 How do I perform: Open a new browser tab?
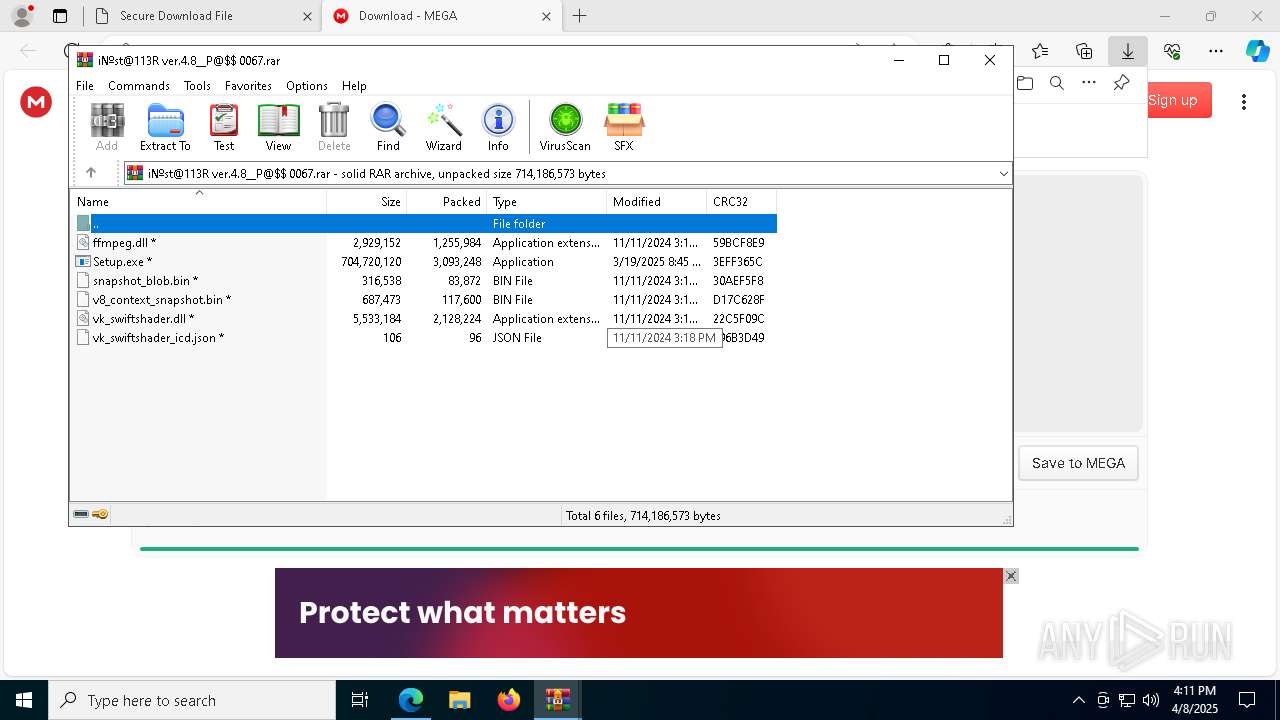tap(580, 16)
